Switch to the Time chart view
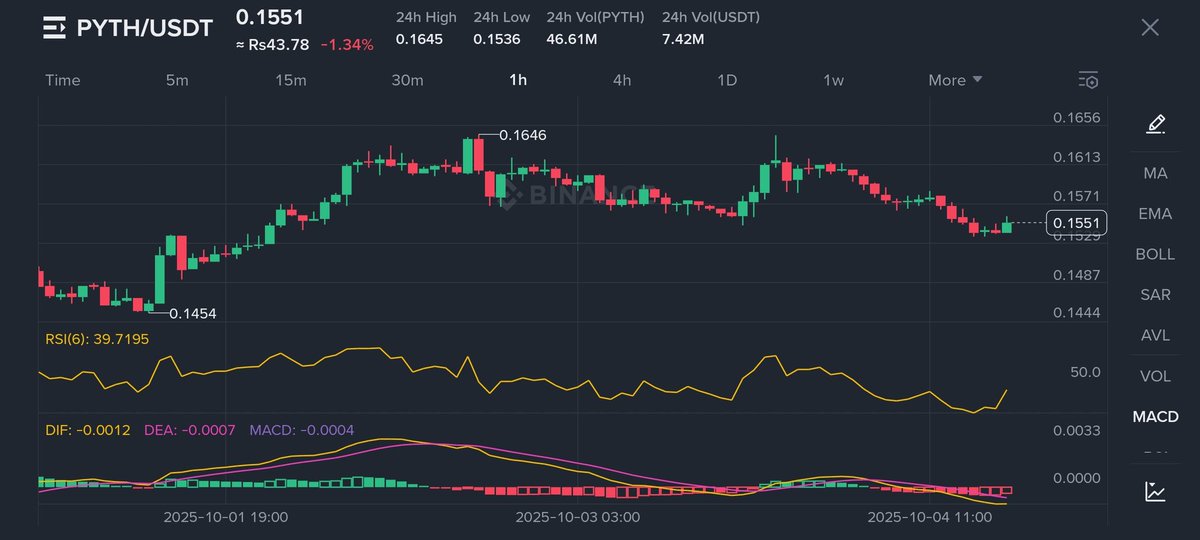The image size is (1200, 540). point(63,80)
